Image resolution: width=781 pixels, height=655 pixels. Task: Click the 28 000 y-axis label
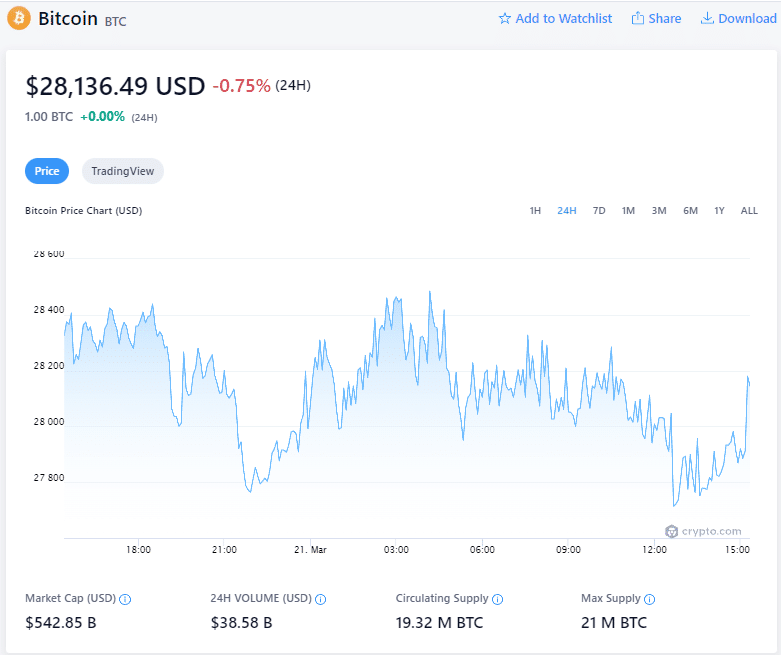pyautogui.click(x=49, y=422)
